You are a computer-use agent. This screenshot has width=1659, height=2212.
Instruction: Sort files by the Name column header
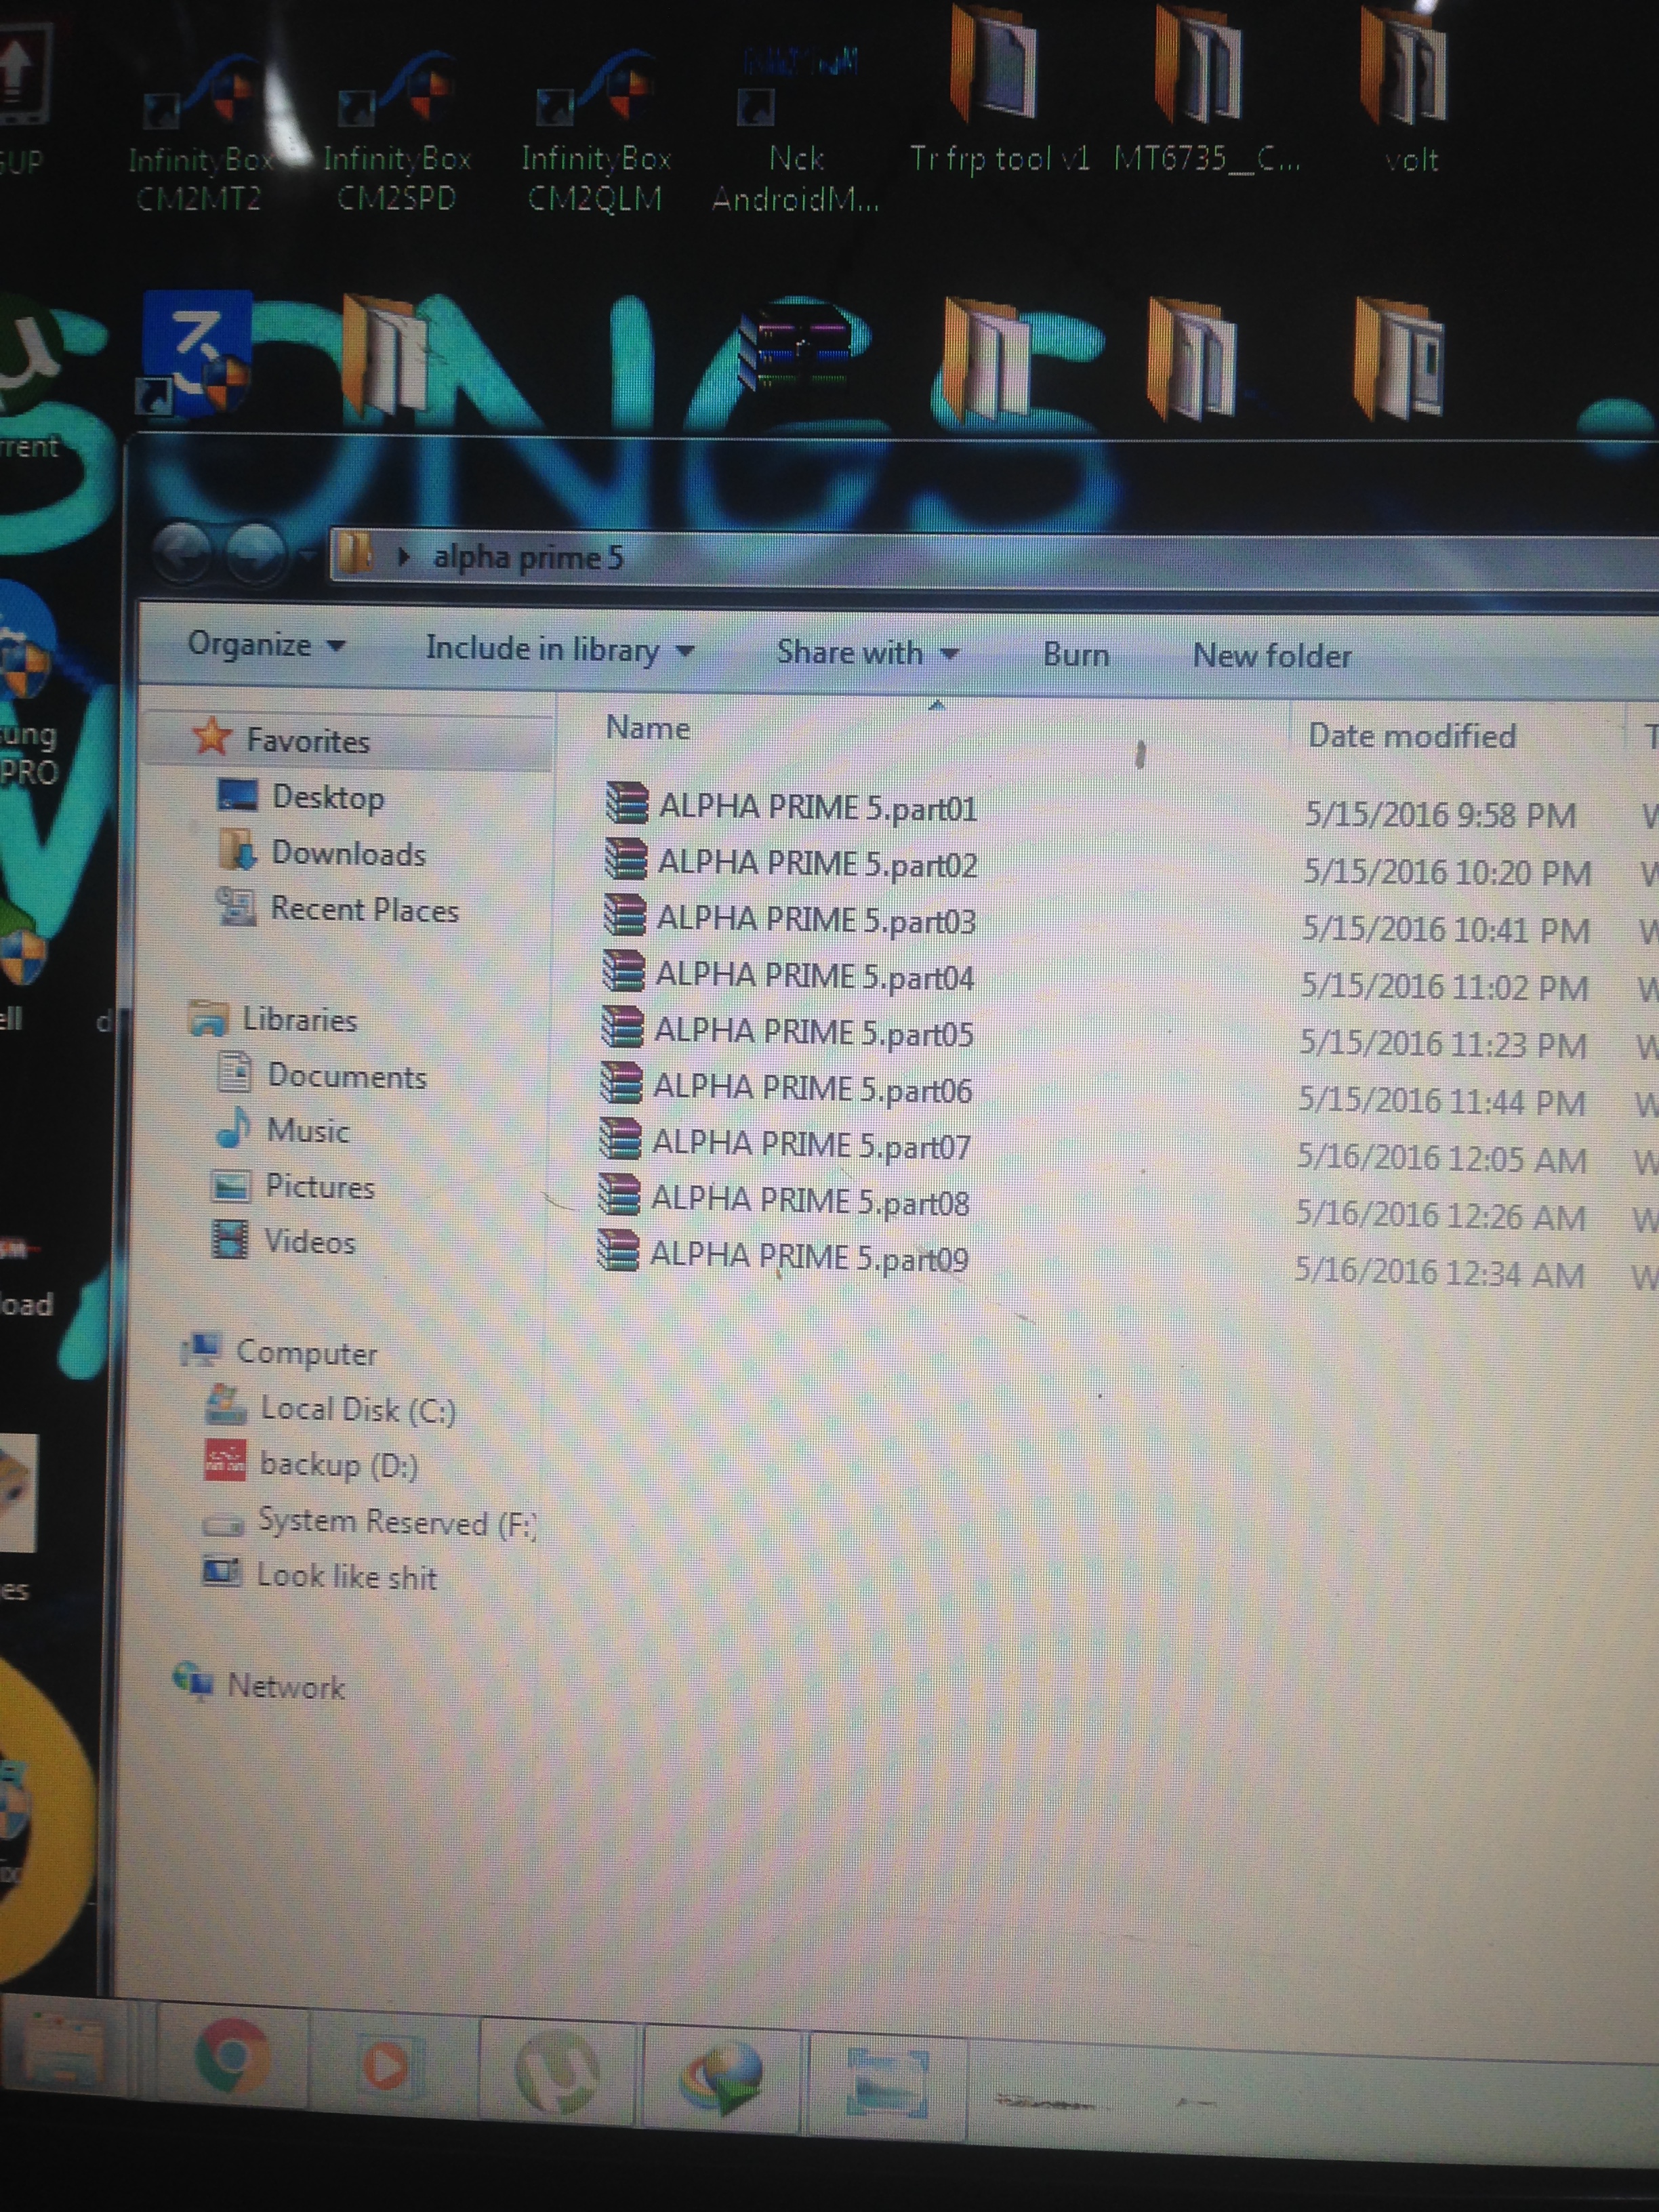tap(648, 728)
